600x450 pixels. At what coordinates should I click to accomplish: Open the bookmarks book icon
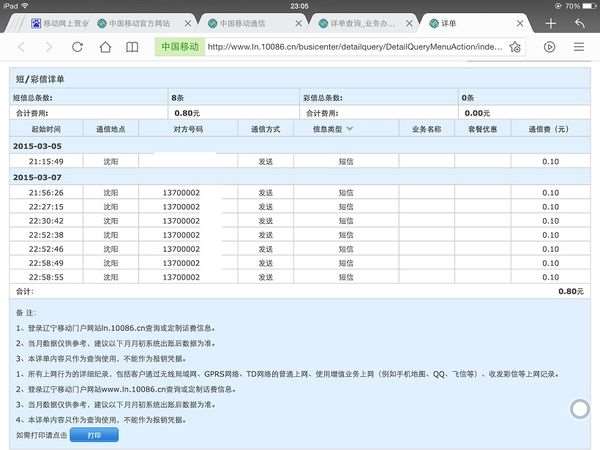click(x=132, y=47)
